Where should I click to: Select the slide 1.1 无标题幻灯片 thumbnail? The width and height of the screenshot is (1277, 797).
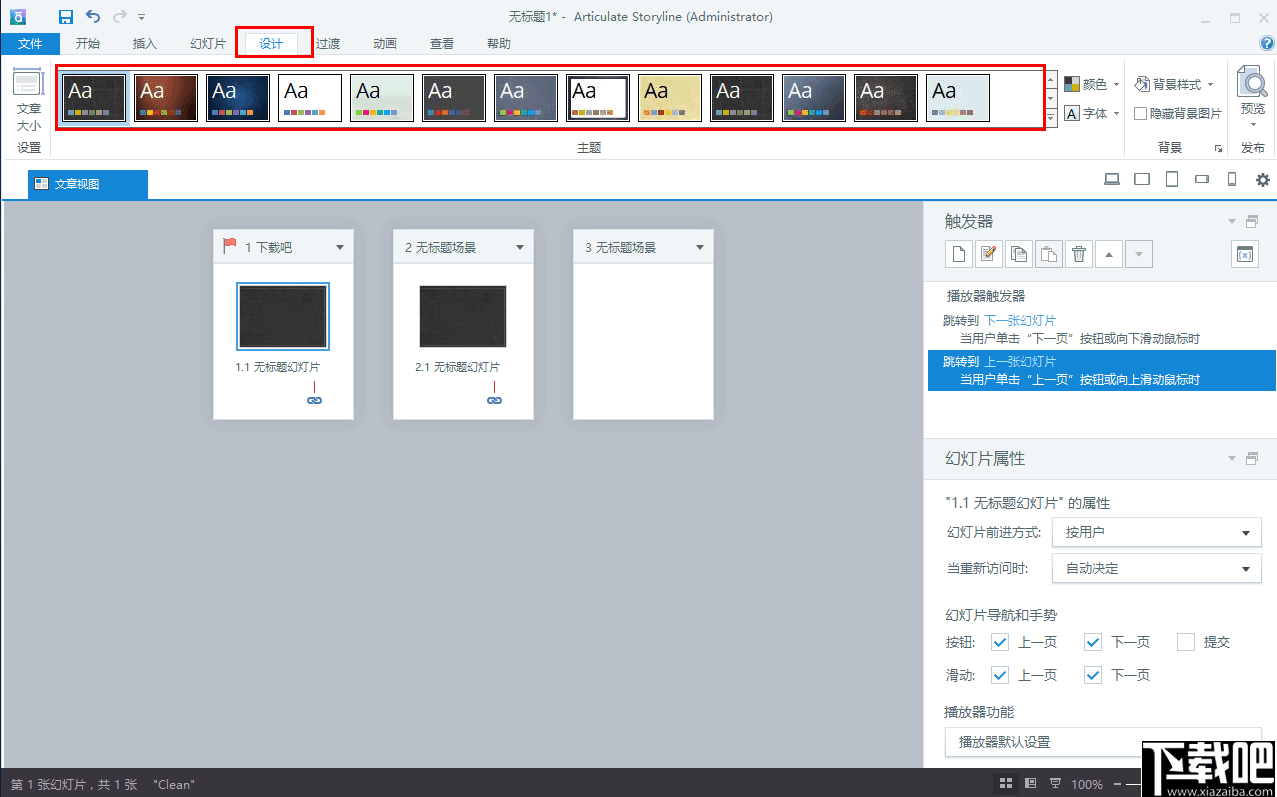click(283, 316)
